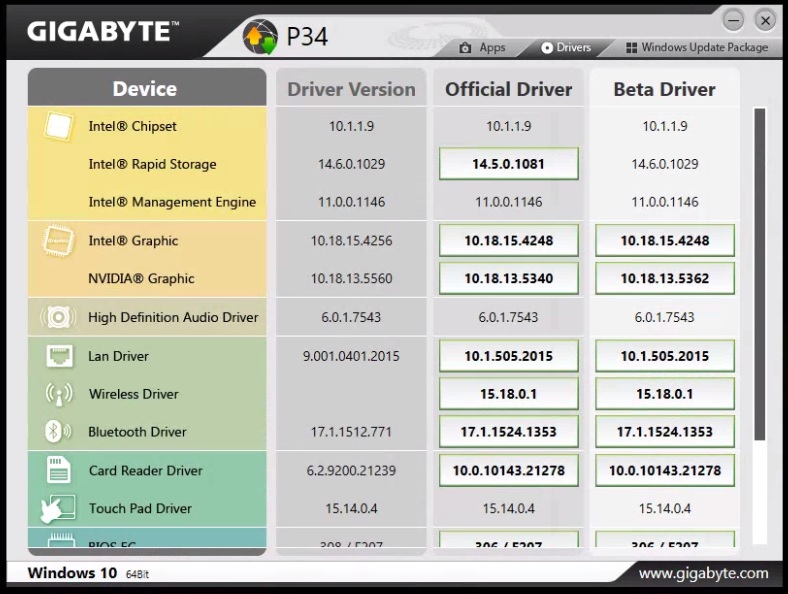This screenshot has width=788, height=594.
Task: Click the Intel Chipset device icon
Action: pyautogui.click(x=58, y=126)
